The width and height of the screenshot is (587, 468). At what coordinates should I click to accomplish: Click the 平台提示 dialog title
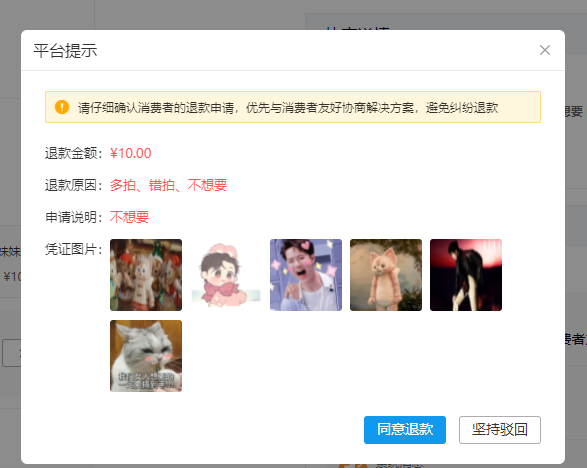coord(65,51)
